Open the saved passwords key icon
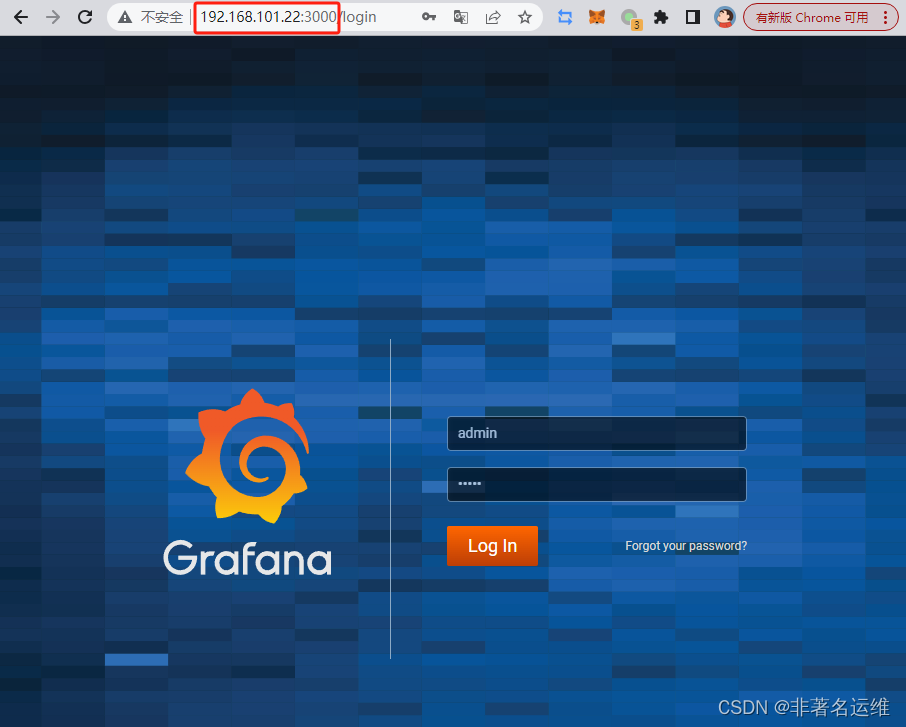 click(x=429, y=17)
